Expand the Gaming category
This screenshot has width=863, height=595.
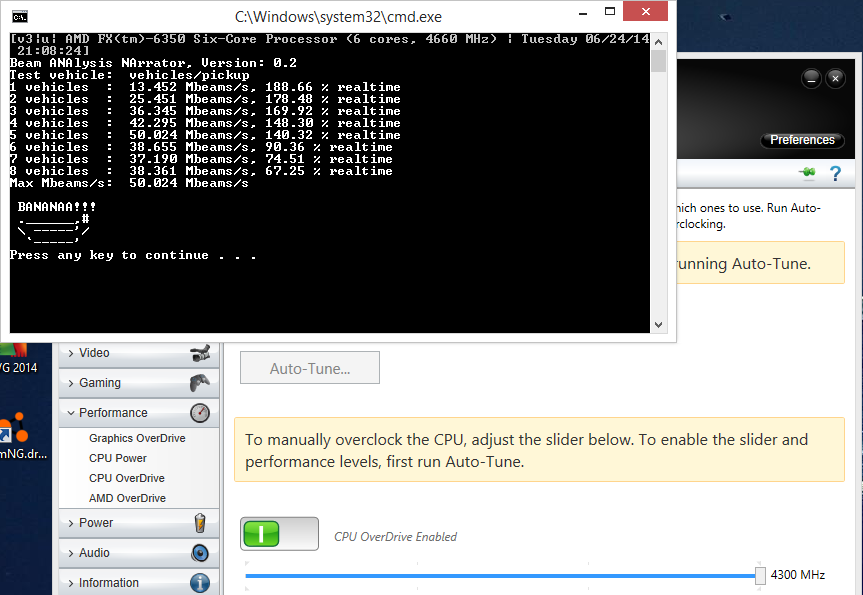pyautogui.click(x=139, y=383)
